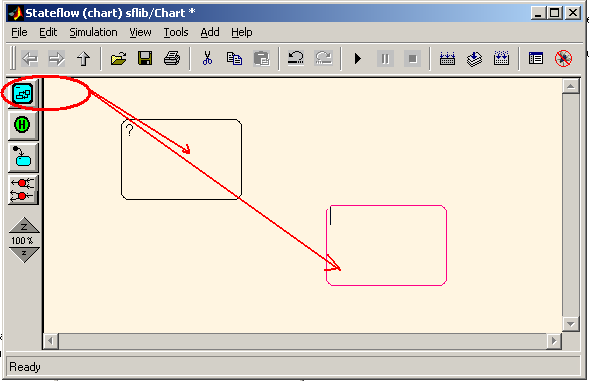
Task: Select the Connective Junction tool
Action: coord(23,189)
